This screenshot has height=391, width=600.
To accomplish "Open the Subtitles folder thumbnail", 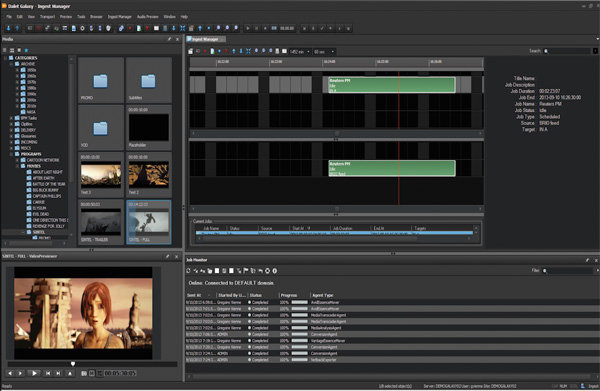I will click(x=148, y=80).
